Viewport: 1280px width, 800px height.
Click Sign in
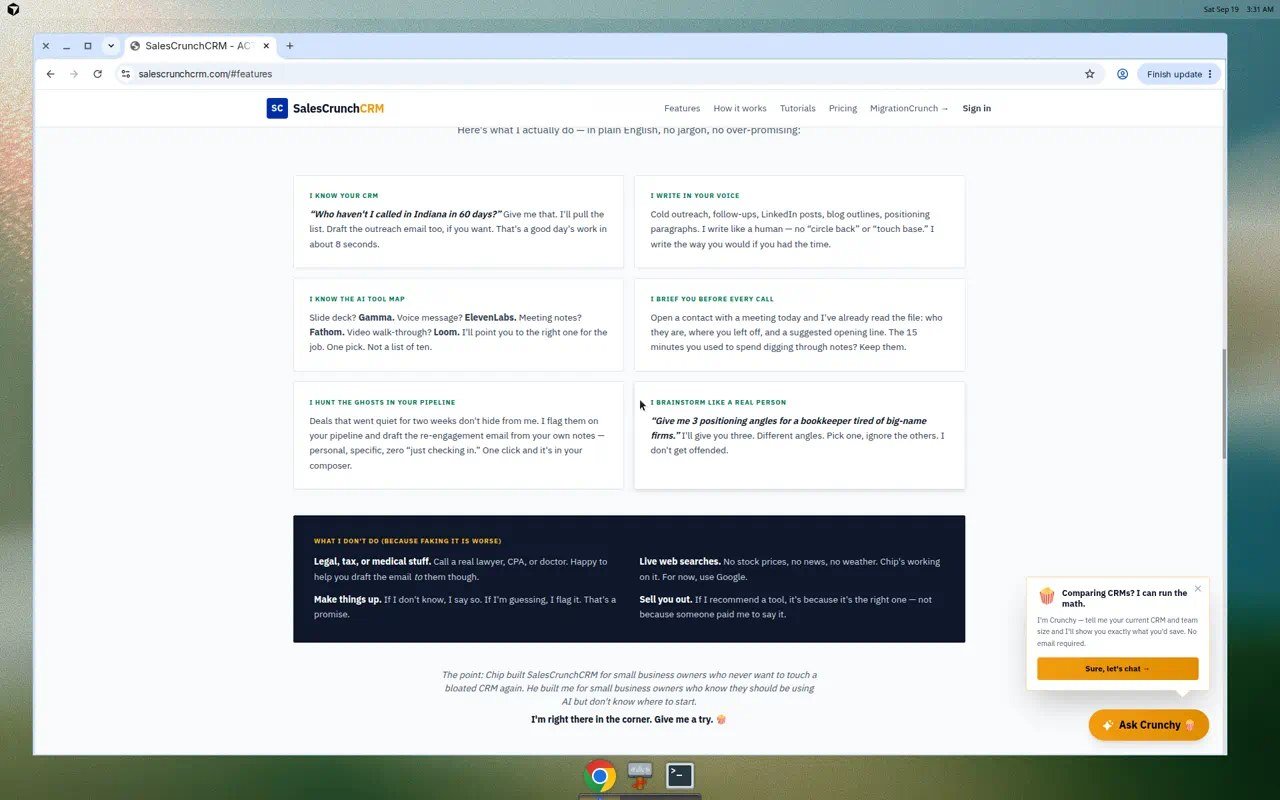pyautogui.click(x=977, y=108)
